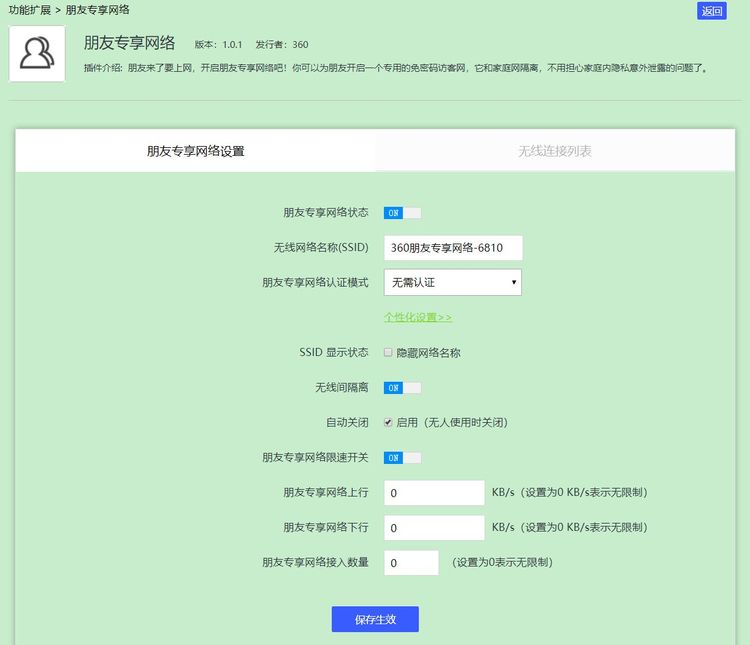The image size is (750, 645).
Task: Click the 插件介绍 description text
Action: (x=396, y=68)
